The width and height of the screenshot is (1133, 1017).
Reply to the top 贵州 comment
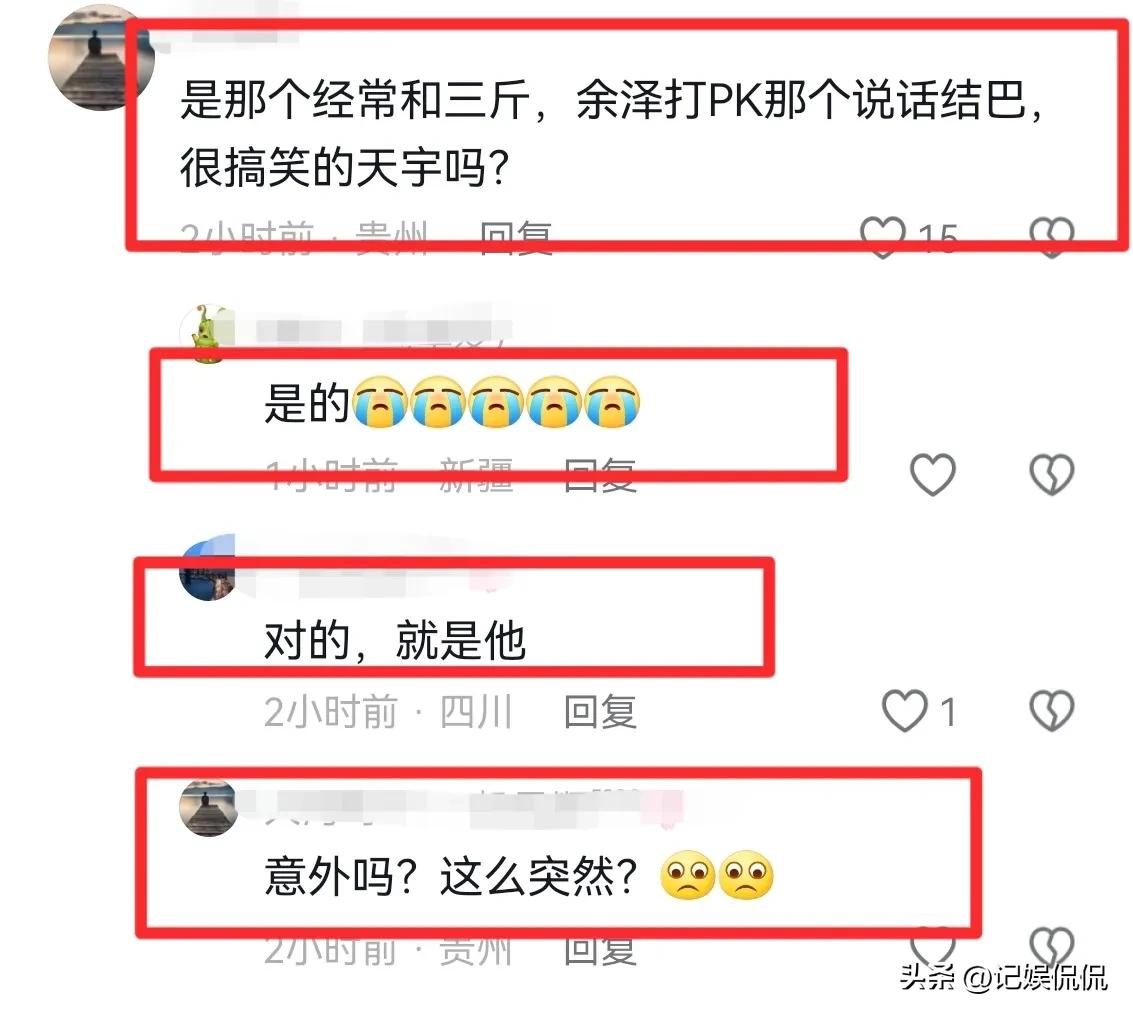[517, 239]
